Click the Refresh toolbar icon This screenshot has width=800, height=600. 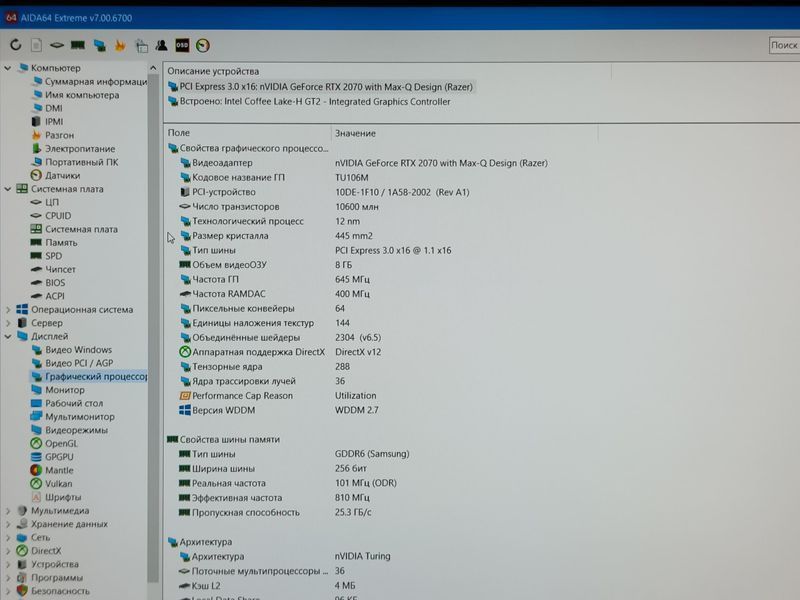tap(16, 45)
